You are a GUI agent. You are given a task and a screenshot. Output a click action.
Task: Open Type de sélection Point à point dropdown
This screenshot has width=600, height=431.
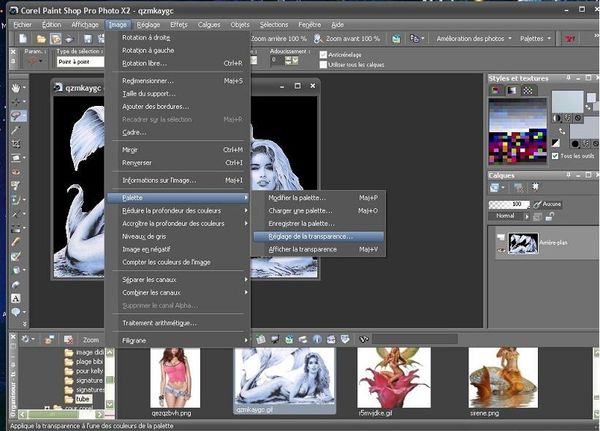click(80, 62)
